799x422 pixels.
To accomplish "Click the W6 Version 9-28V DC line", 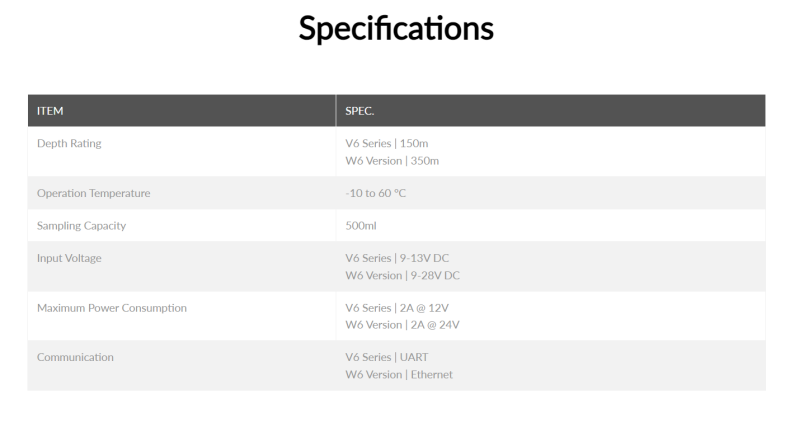I will click(402, 275).
